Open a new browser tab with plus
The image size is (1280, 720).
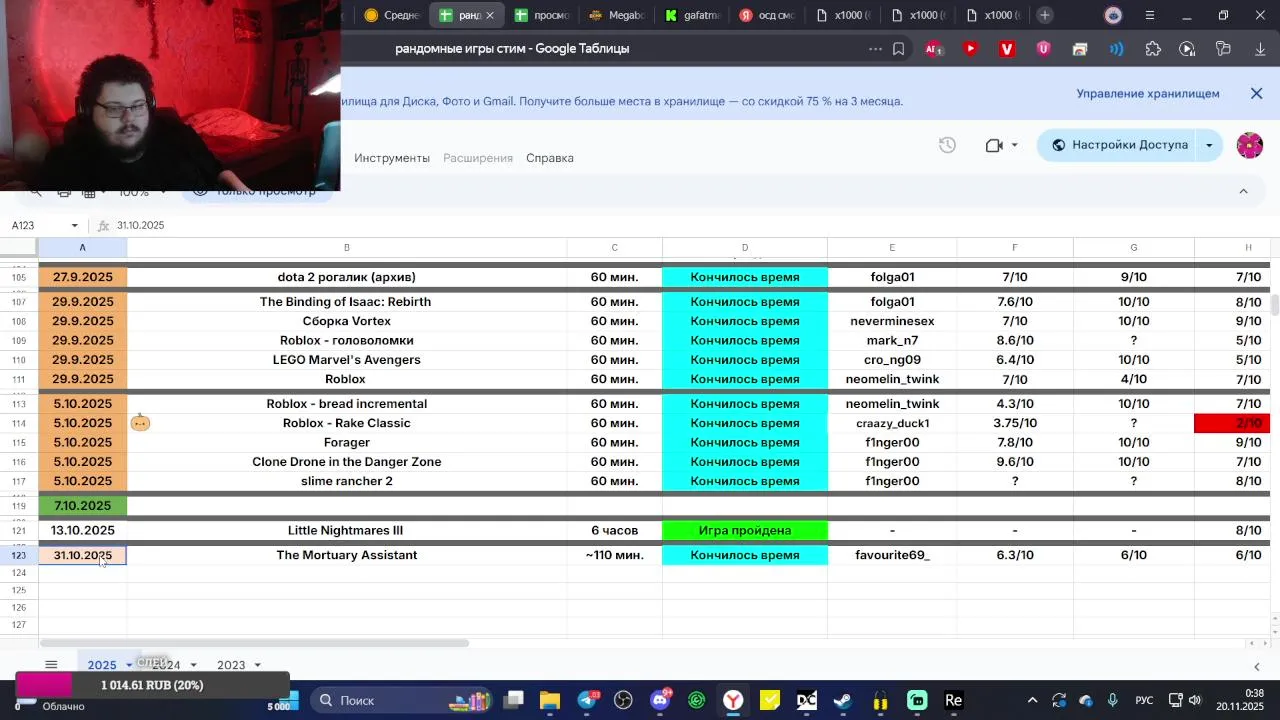click(1044, 15)
